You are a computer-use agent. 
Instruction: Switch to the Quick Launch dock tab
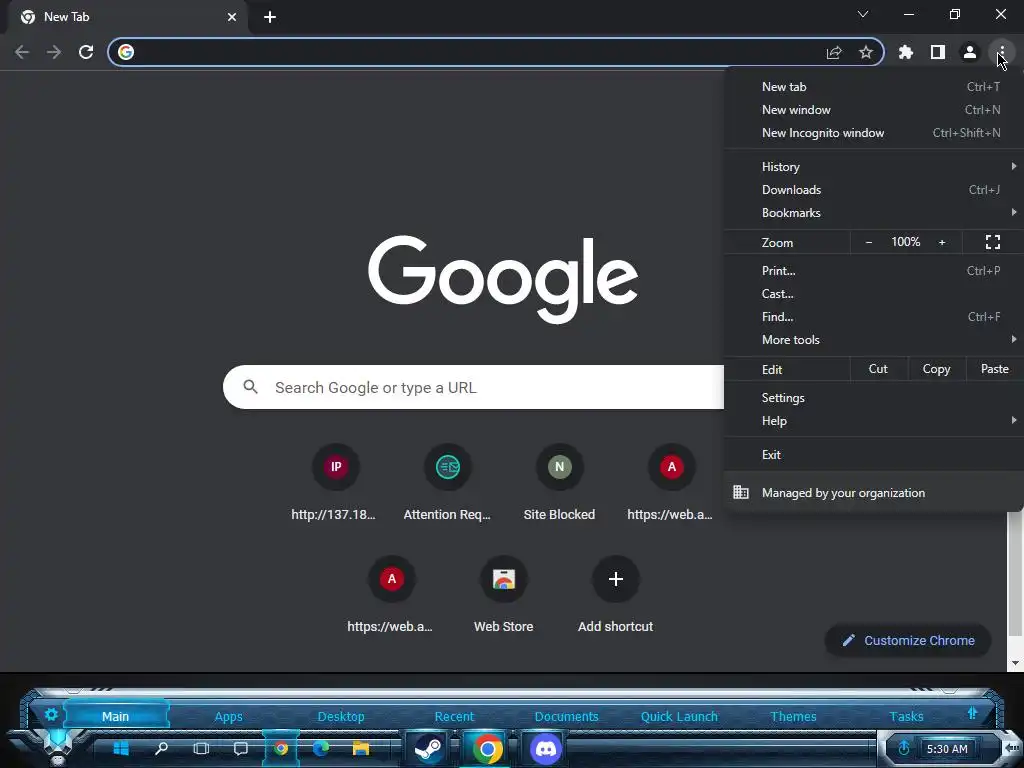pyautogui.click(x=679, y=716)
